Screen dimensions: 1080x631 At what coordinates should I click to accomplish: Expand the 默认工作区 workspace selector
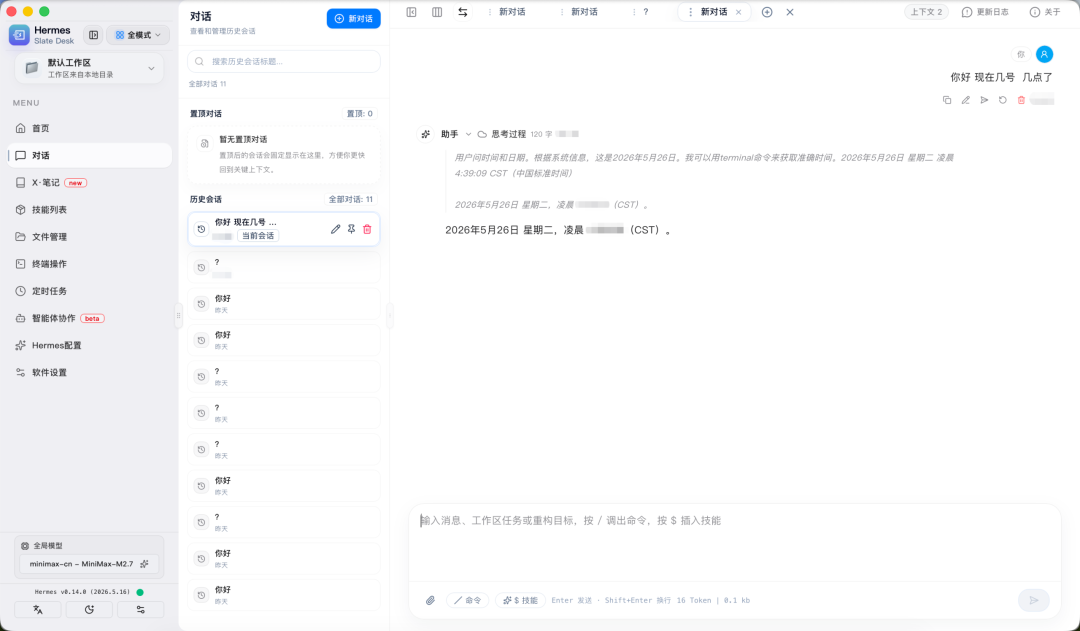[x=90, y=68]
